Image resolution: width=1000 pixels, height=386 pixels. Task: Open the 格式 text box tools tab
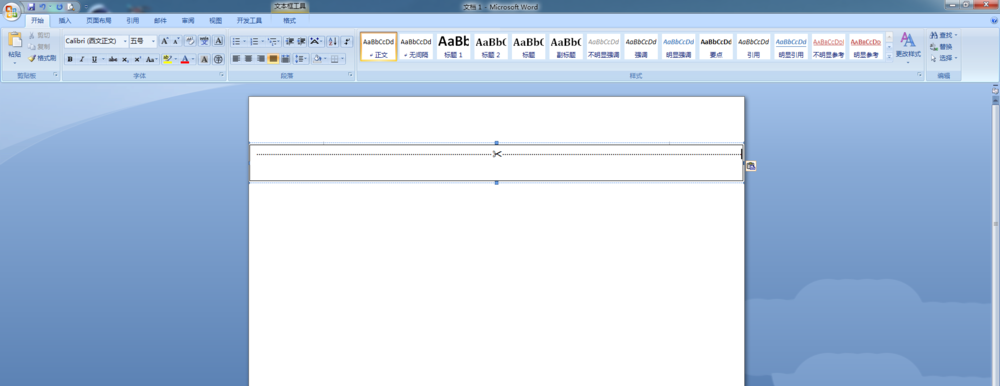(x=290, y=20)
